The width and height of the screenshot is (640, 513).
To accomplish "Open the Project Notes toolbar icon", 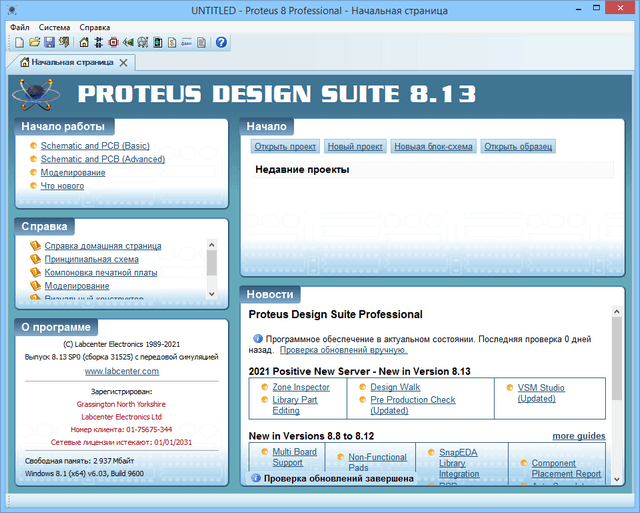I will (202, 42).
